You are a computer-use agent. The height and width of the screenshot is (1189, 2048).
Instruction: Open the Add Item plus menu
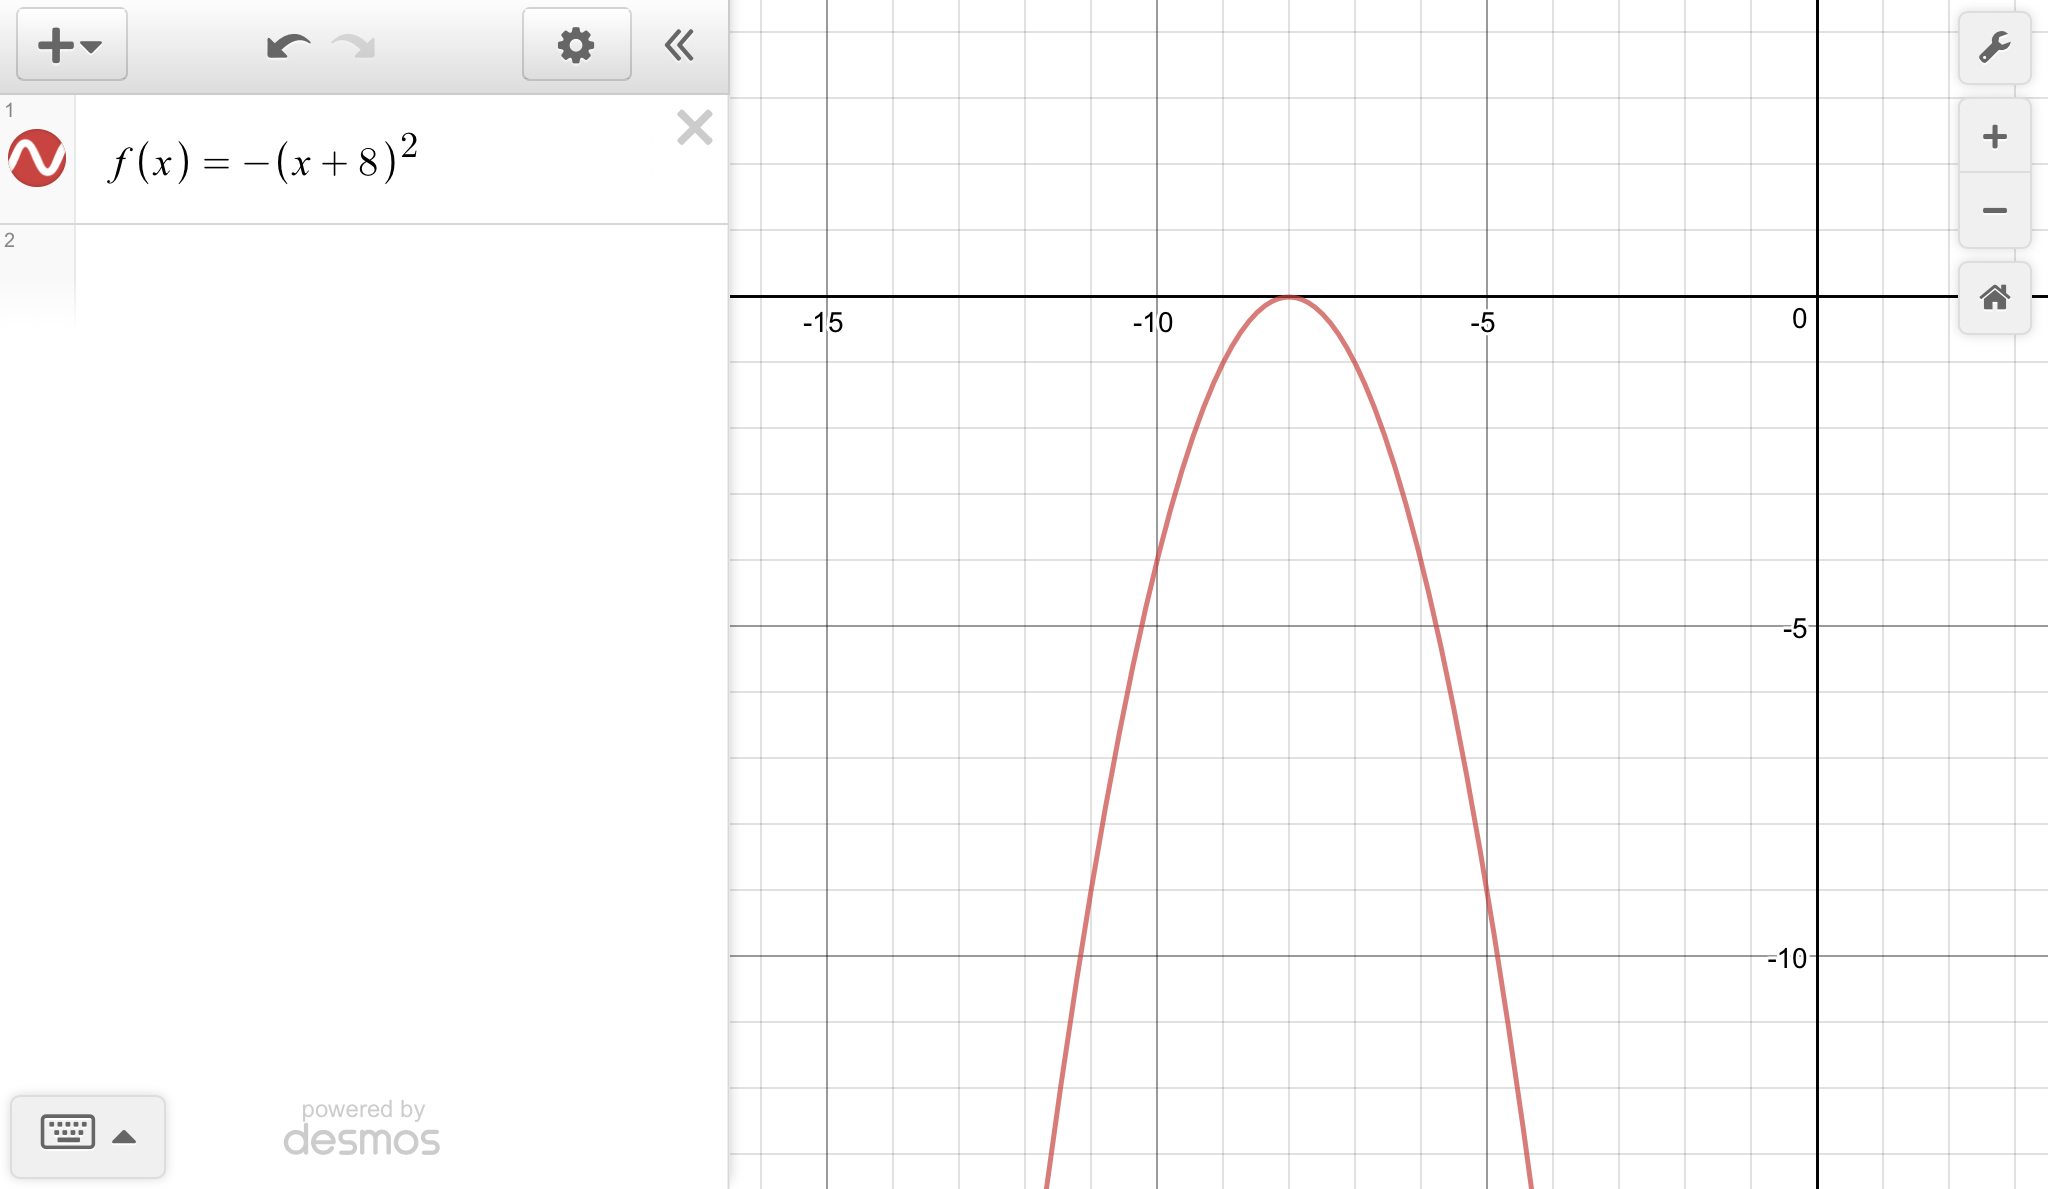tap(71, 45)
